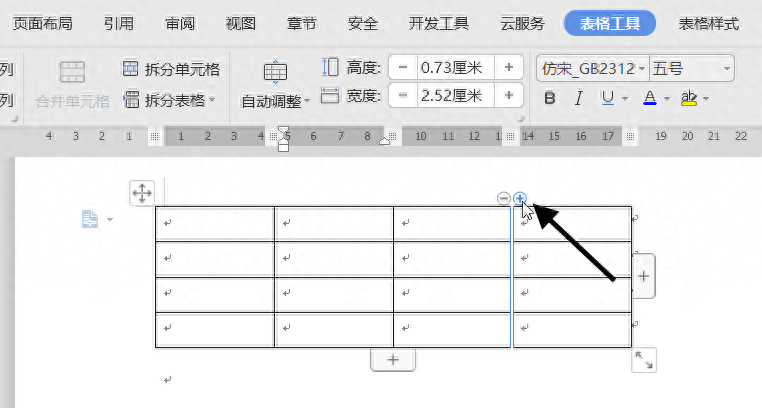The height and width of the screenshot is (408, 762).
Task: Toggle bold formatting
Action: [550, 98]
